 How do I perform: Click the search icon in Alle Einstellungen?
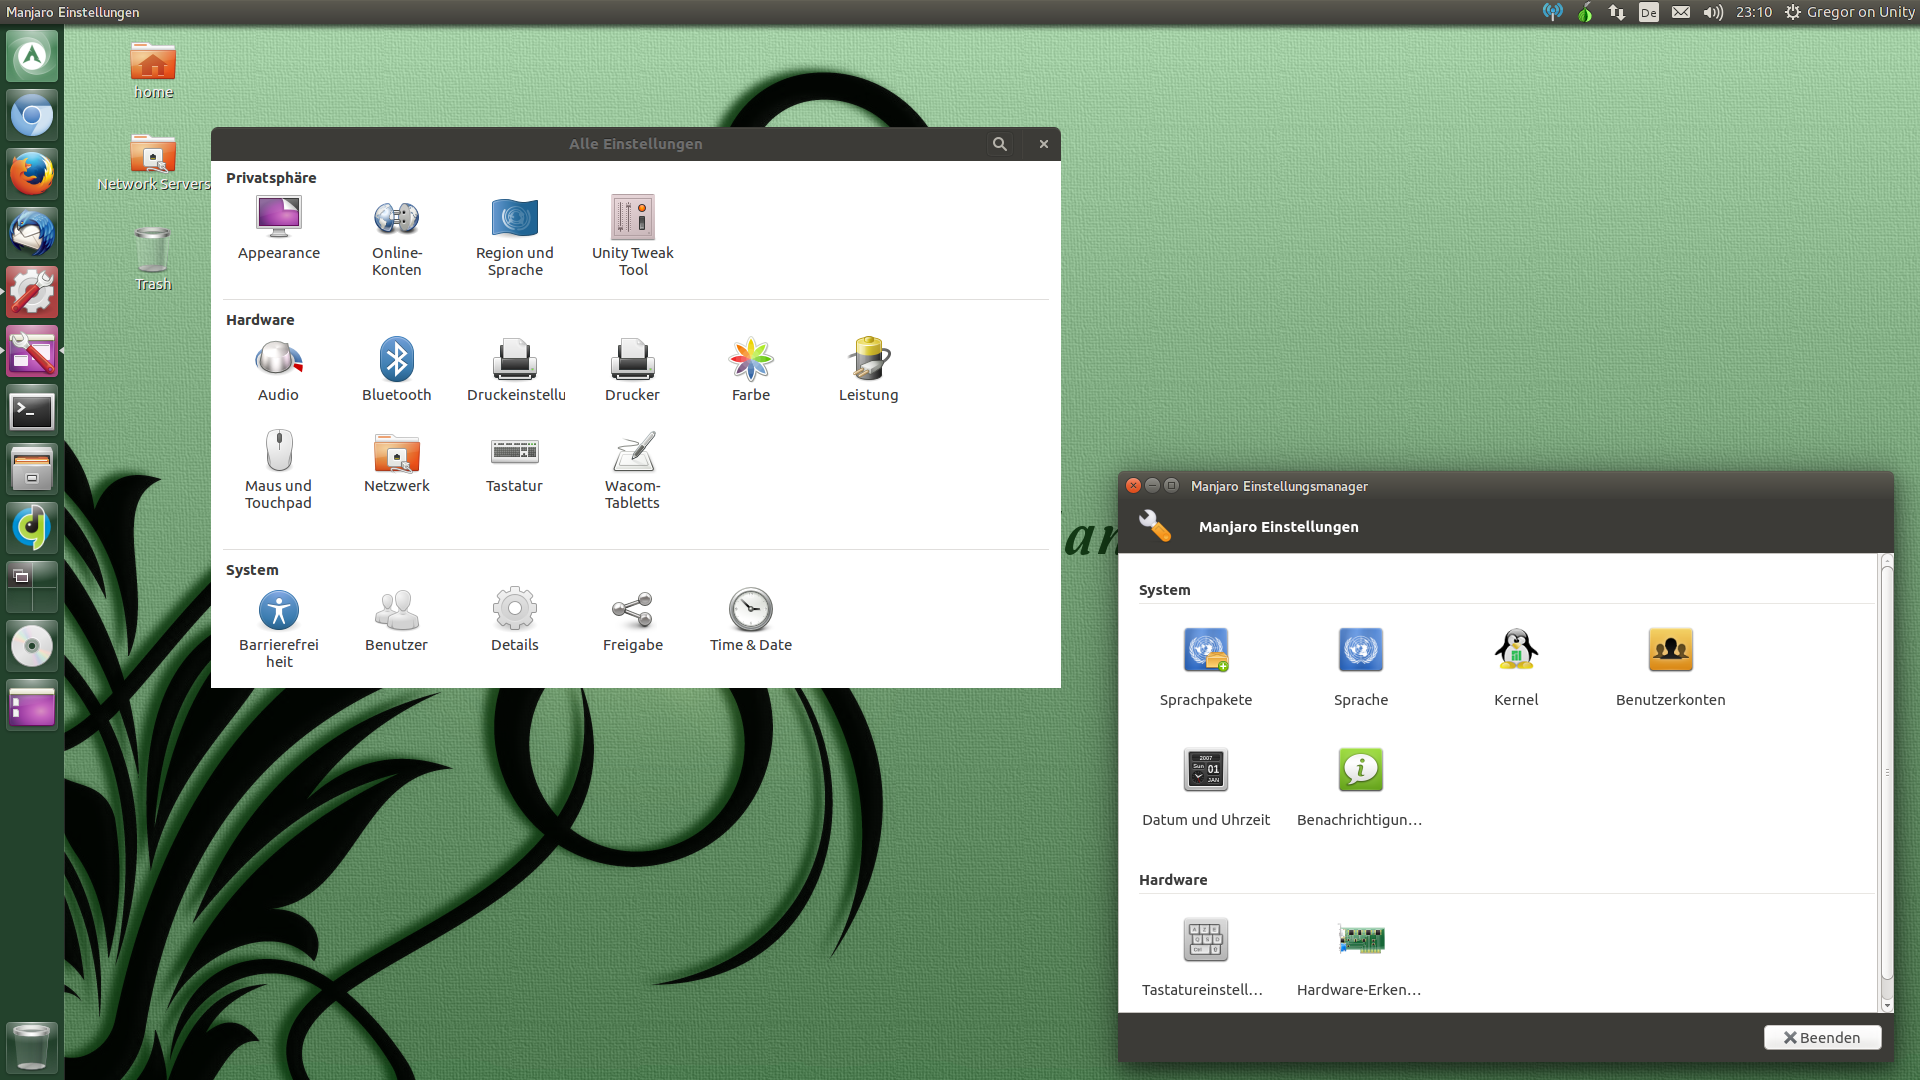coord(999,144)
